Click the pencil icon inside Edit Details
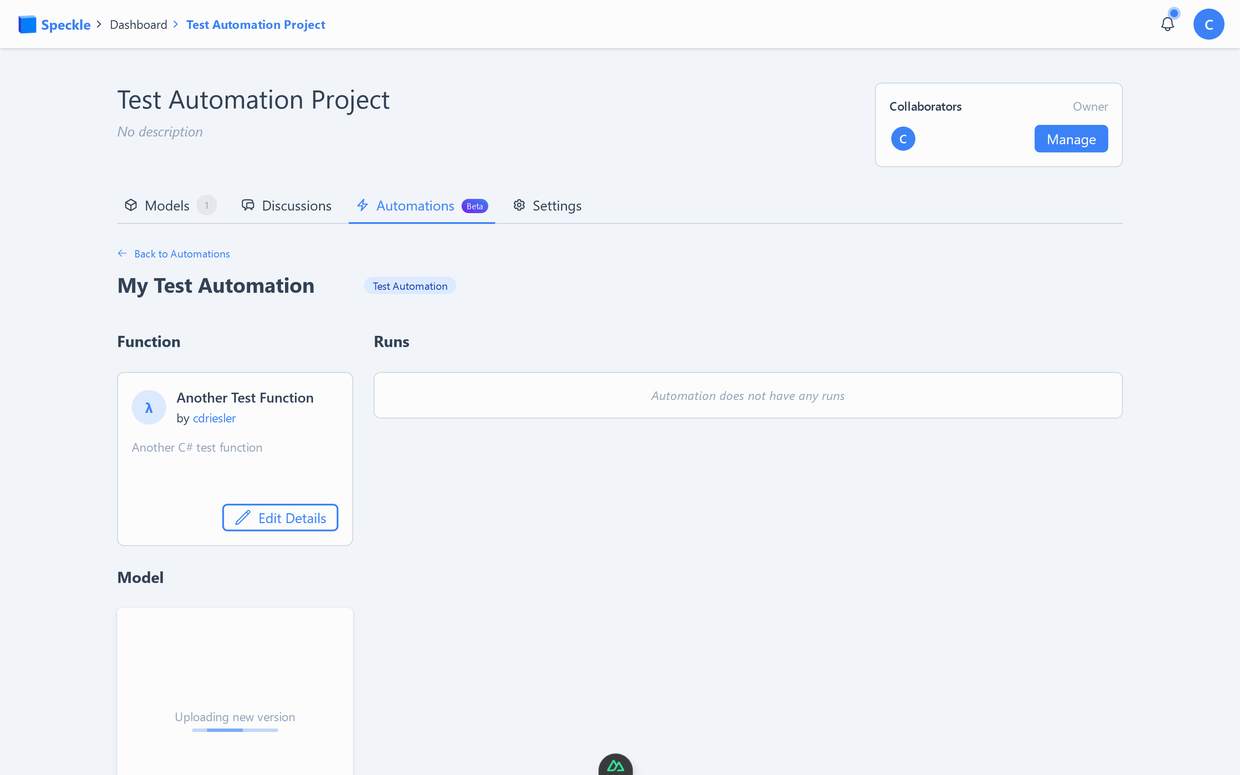1240x775 pixels. pos(243,517)
